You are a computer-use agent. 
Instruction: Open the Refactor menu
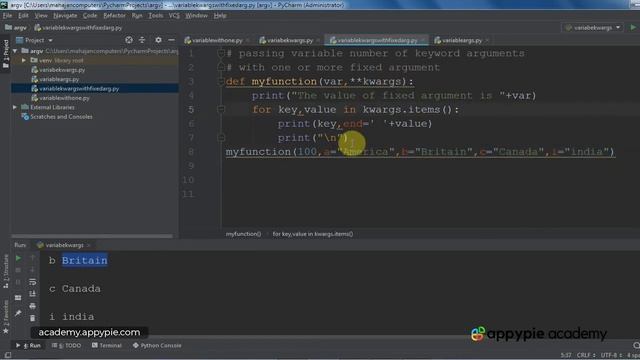(114, 16)
